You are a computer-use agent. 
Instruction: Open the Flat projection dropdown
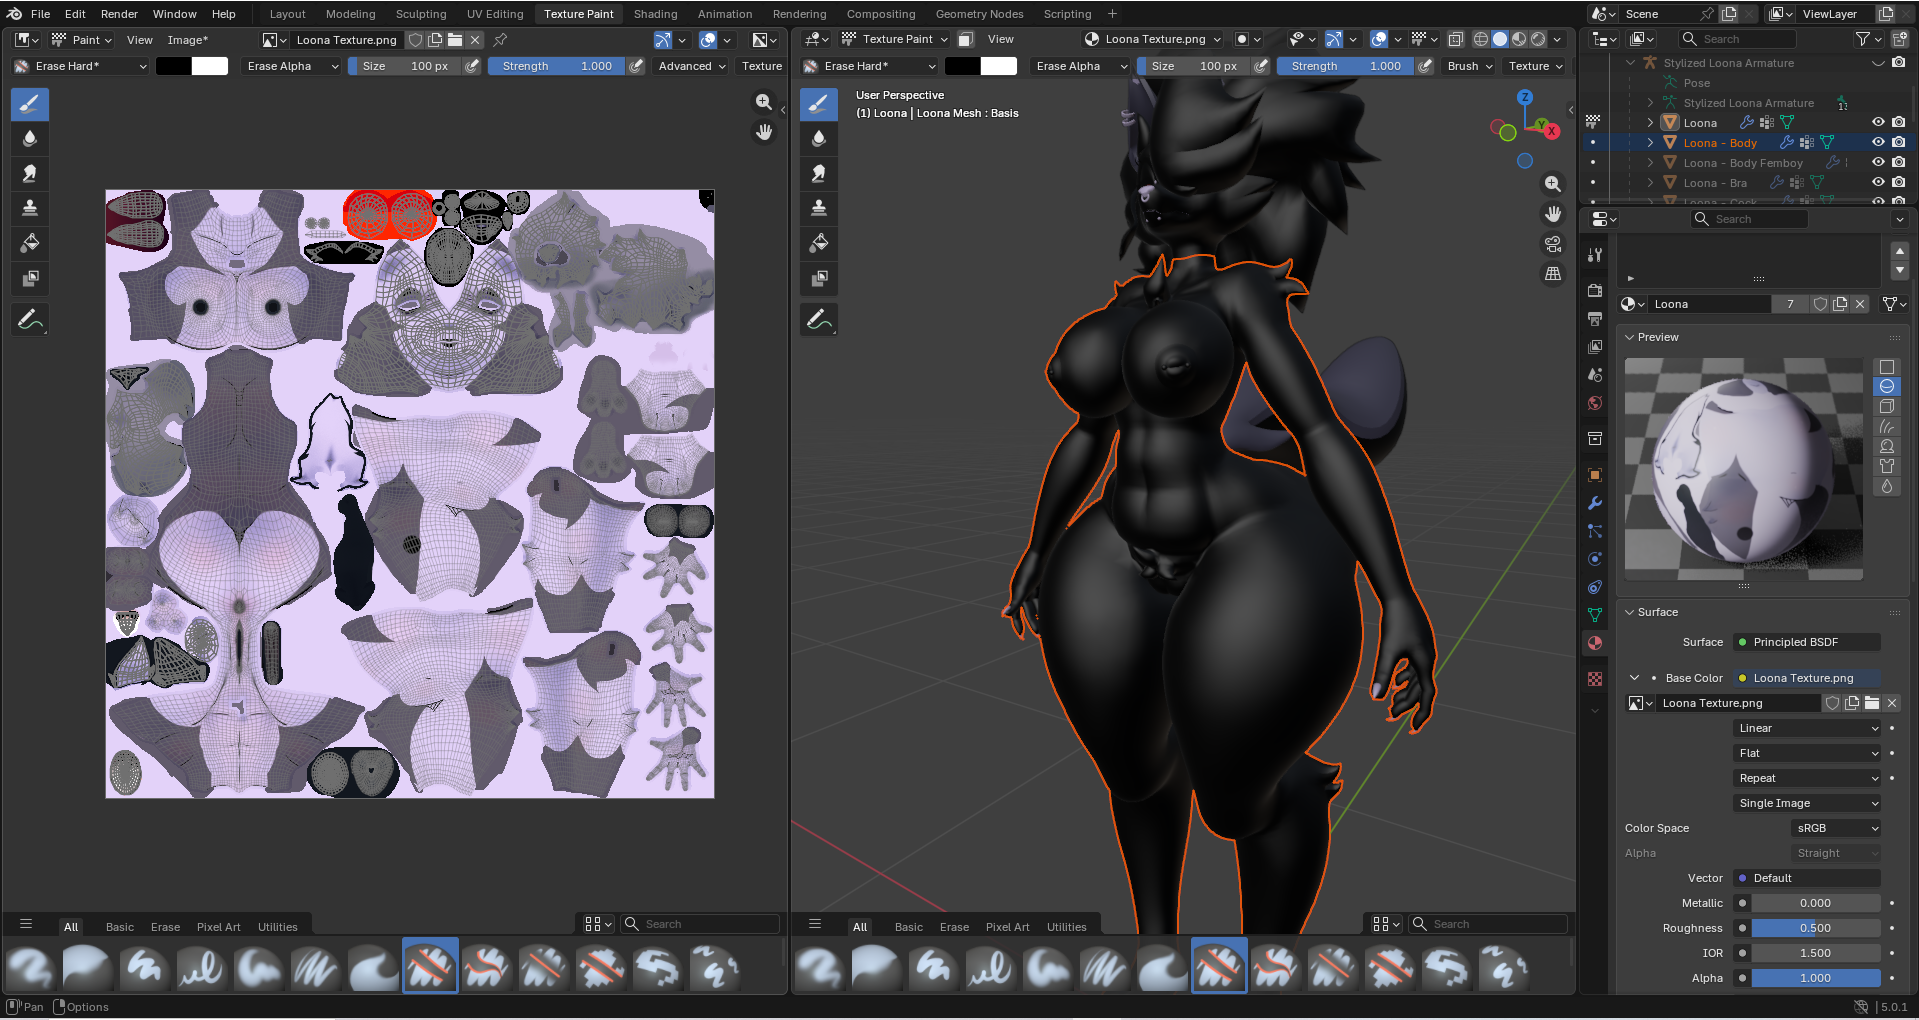pos(1808,753)
